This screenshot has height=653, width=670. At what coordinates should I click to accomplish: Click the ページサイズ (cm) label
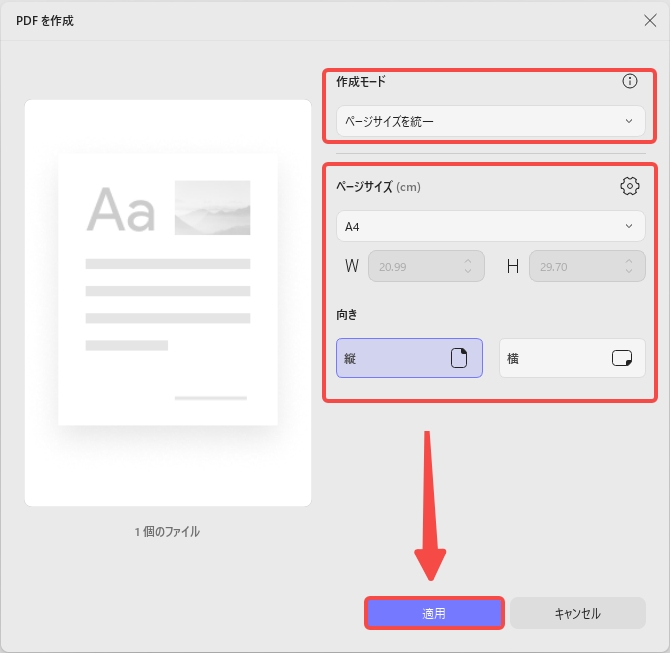(378, 187)
